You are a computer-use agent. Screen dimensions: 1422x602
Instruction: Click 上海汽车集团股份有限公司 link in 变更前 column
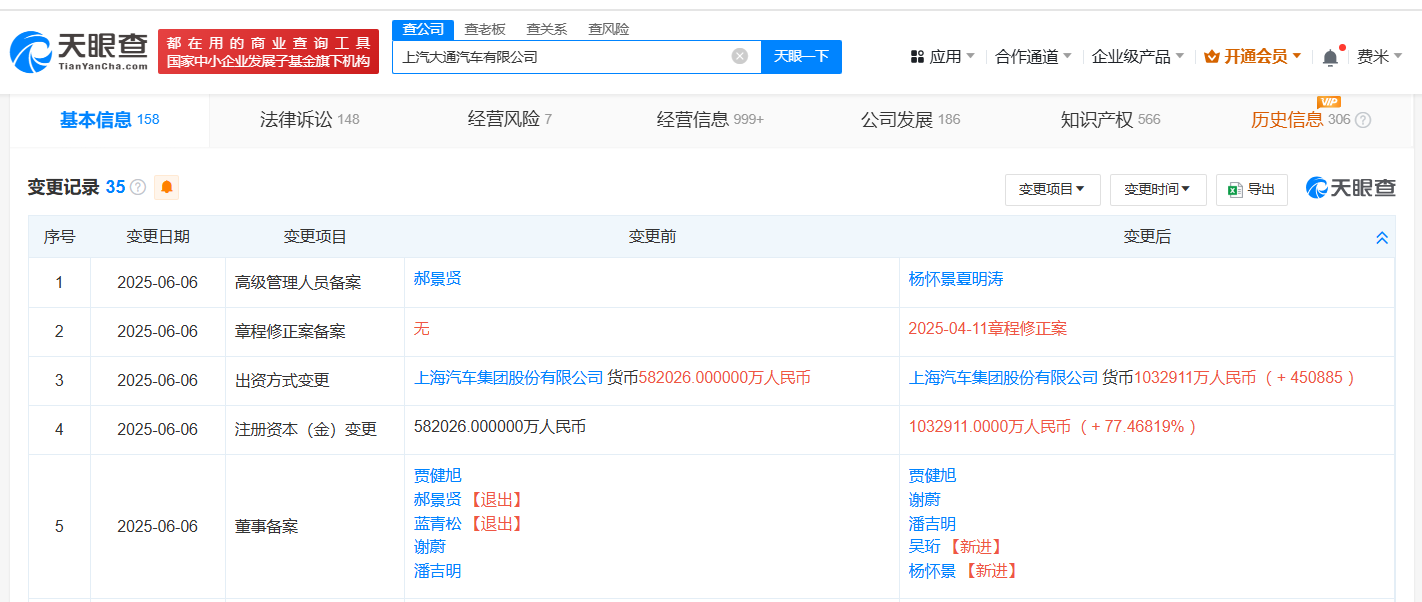point(508,378)
